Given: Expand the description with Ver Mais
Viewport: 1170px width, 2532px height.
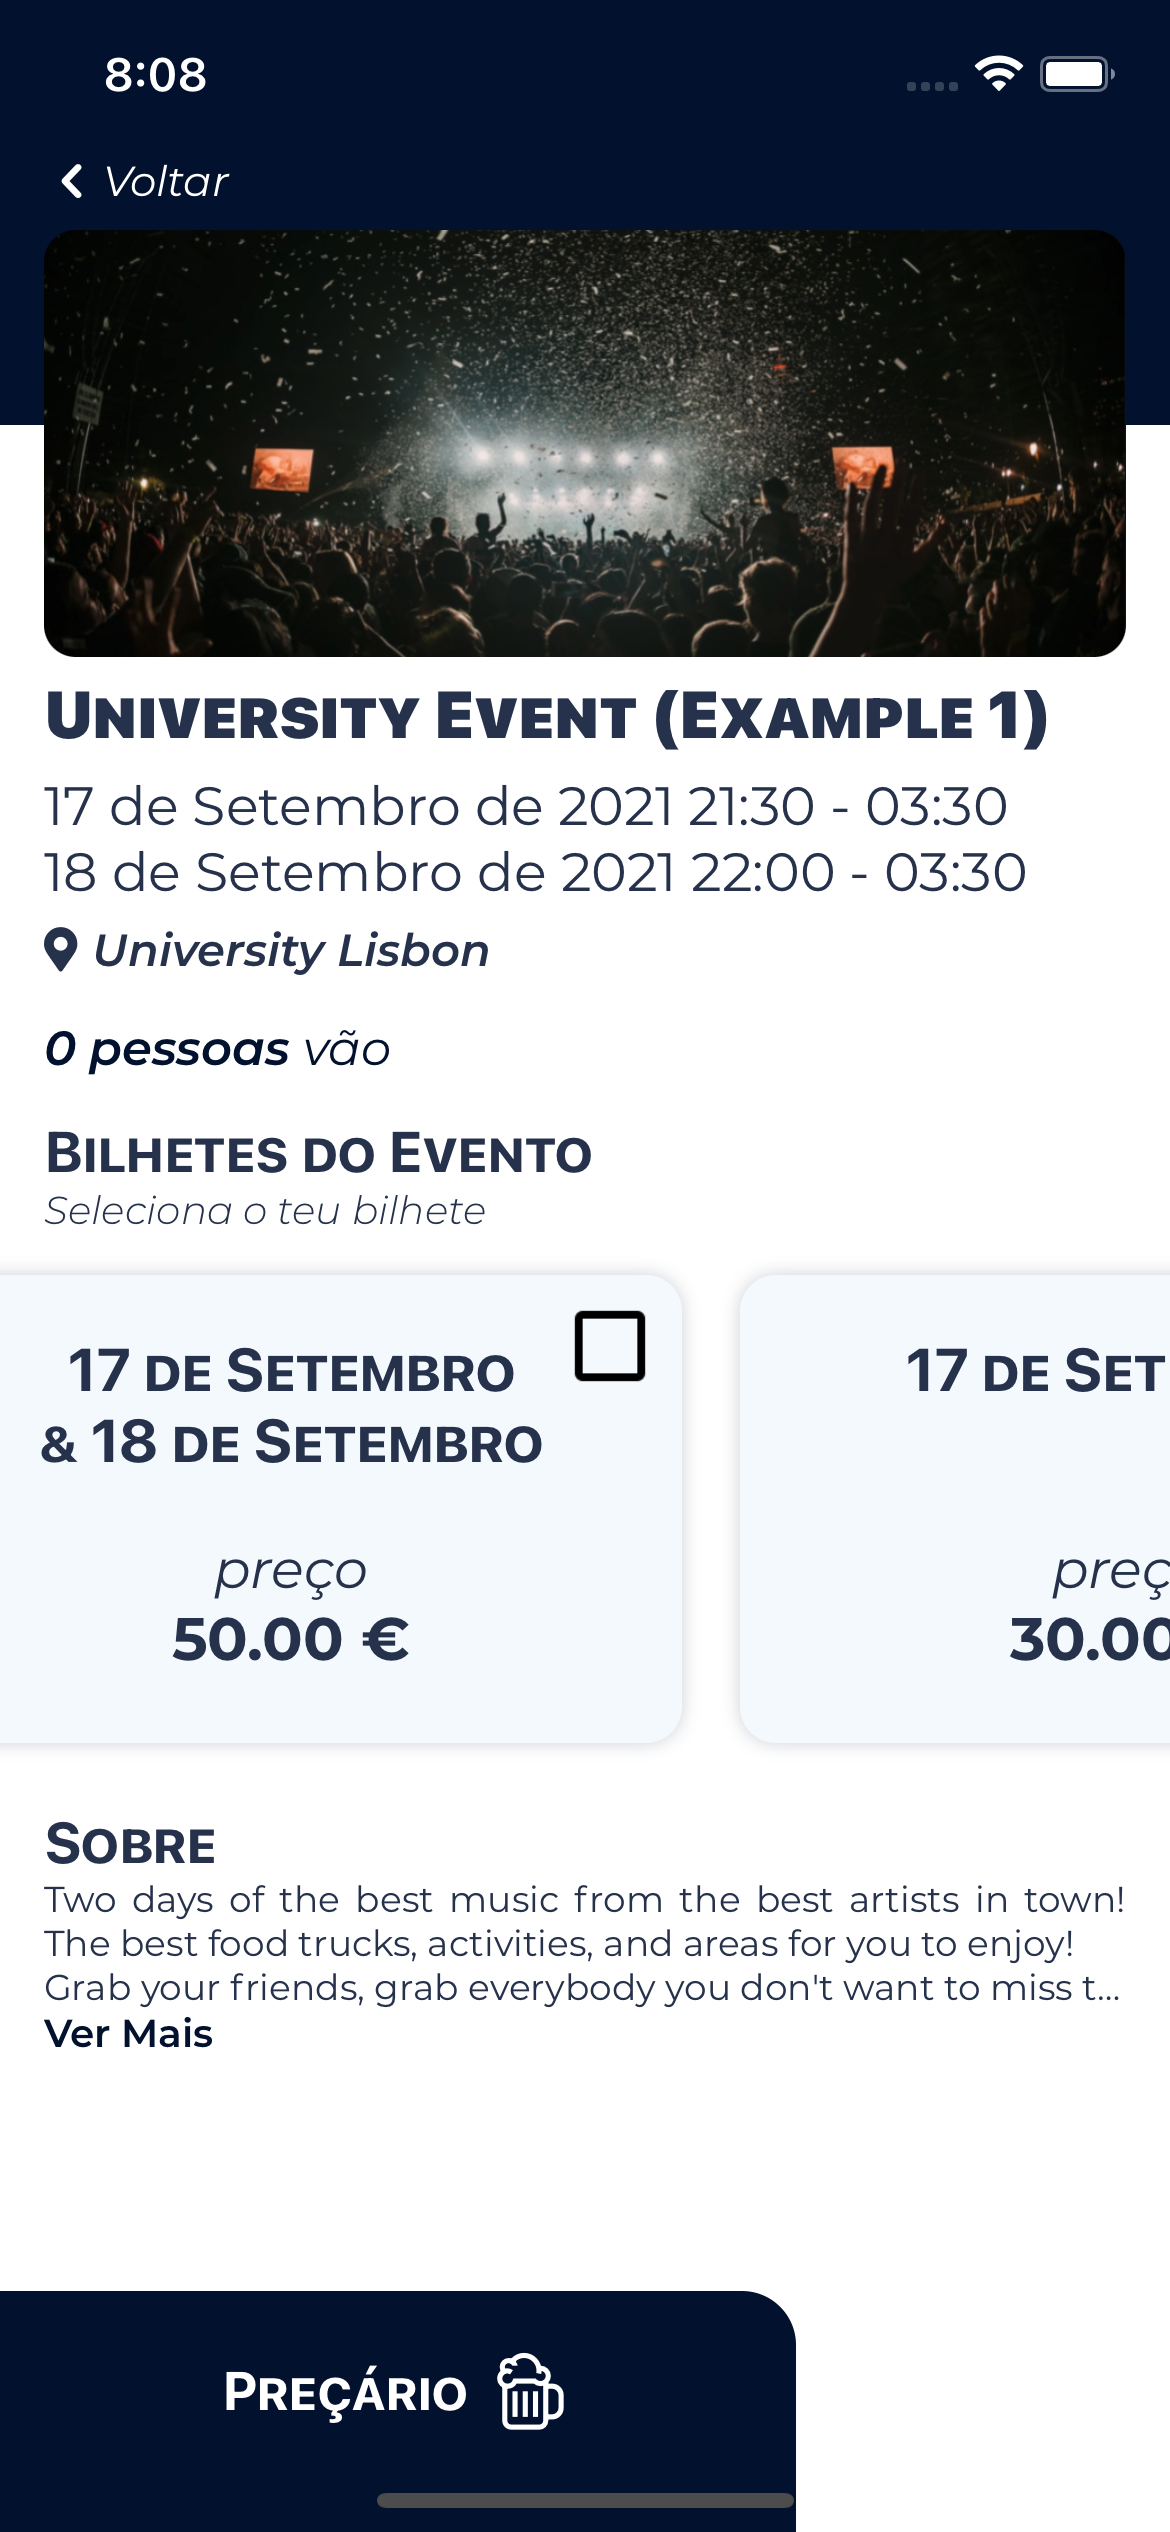Looking at the screenshot, I should pos(129,2033).
